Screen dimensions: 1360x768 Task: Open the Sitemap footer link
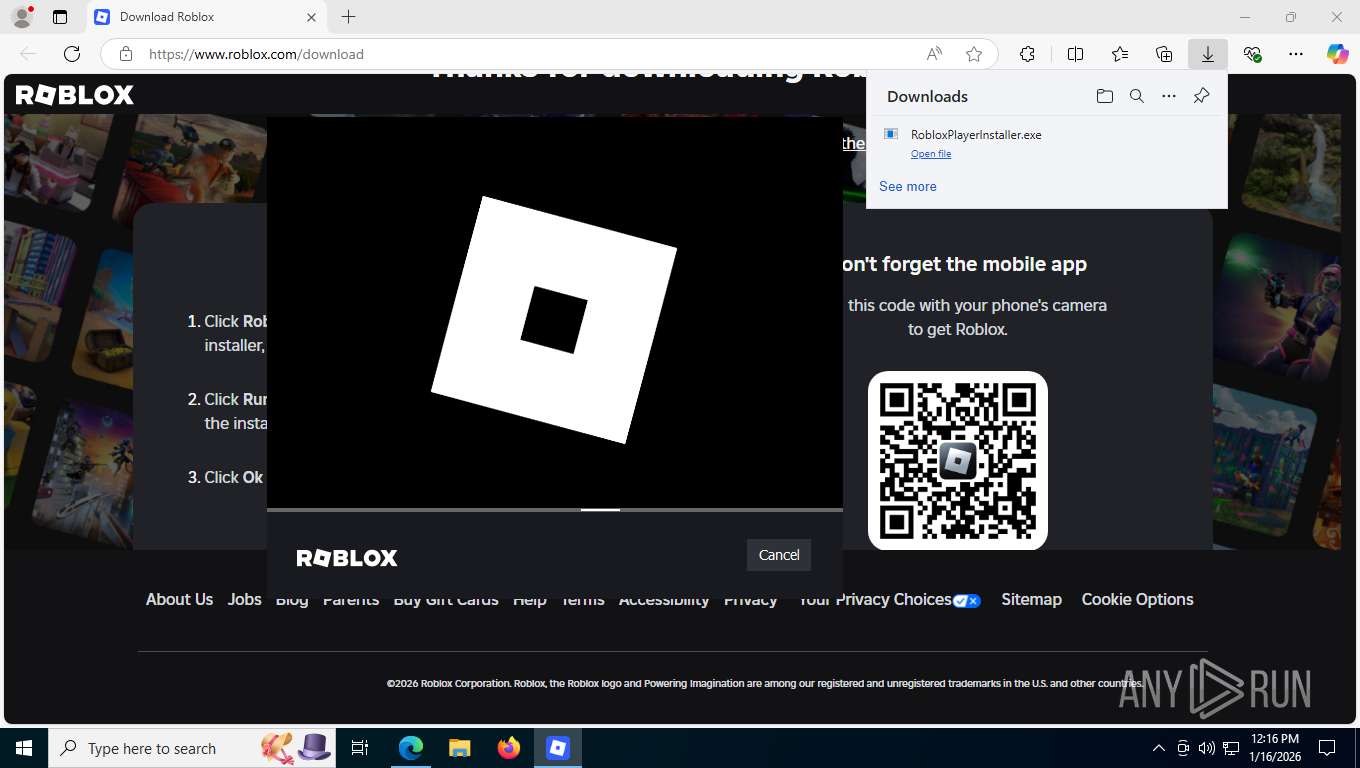click(x=1031, y=599)
